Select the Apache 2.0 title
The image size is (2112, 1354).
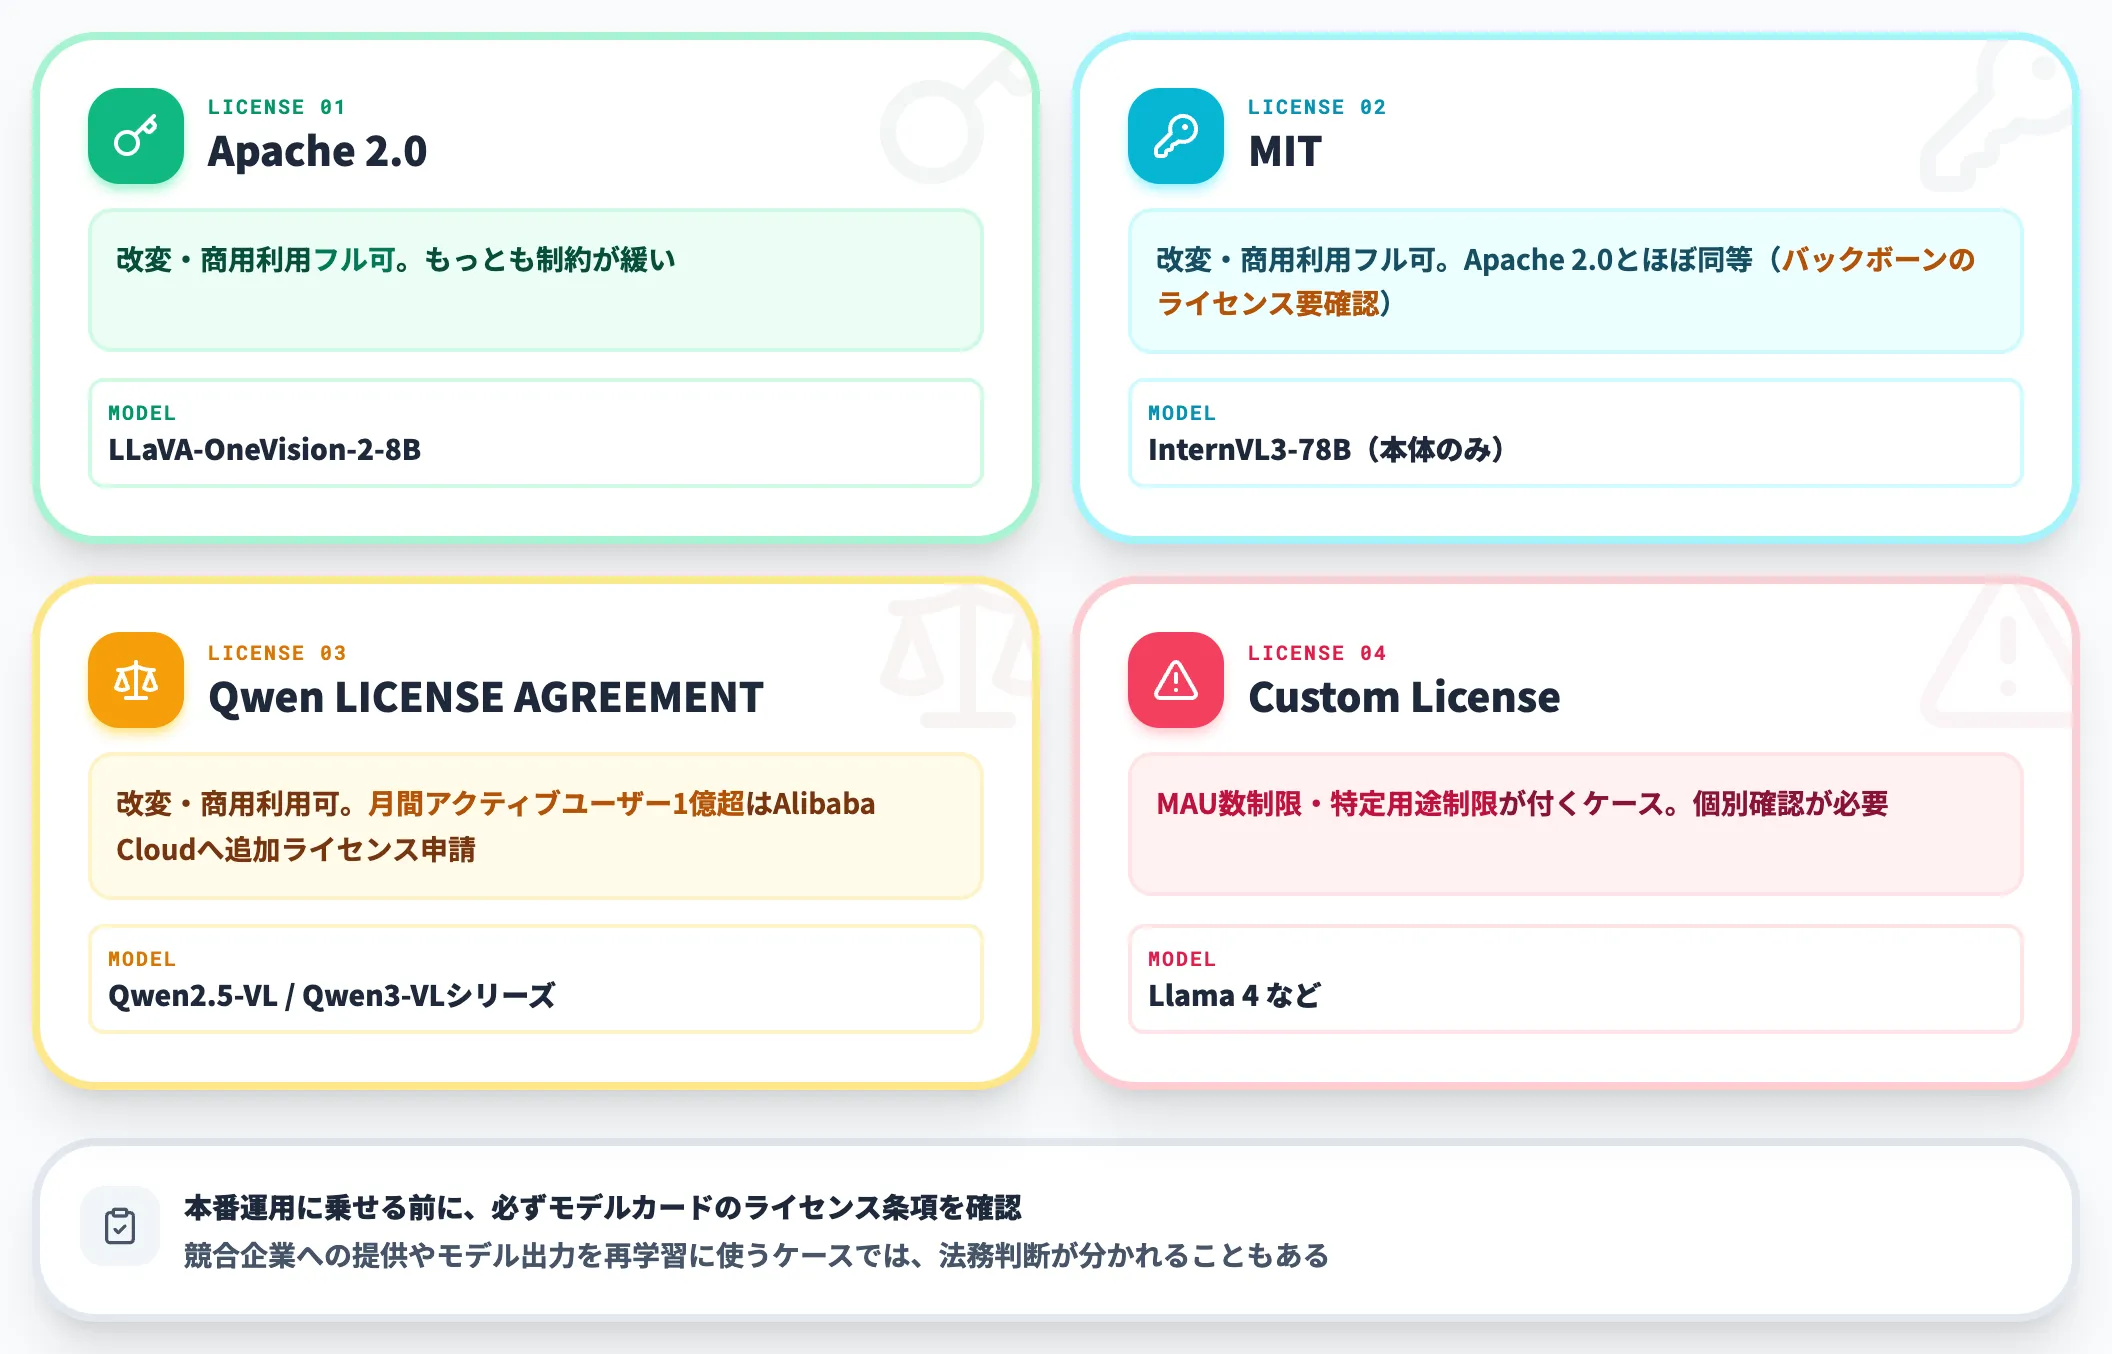coord(317,151)
